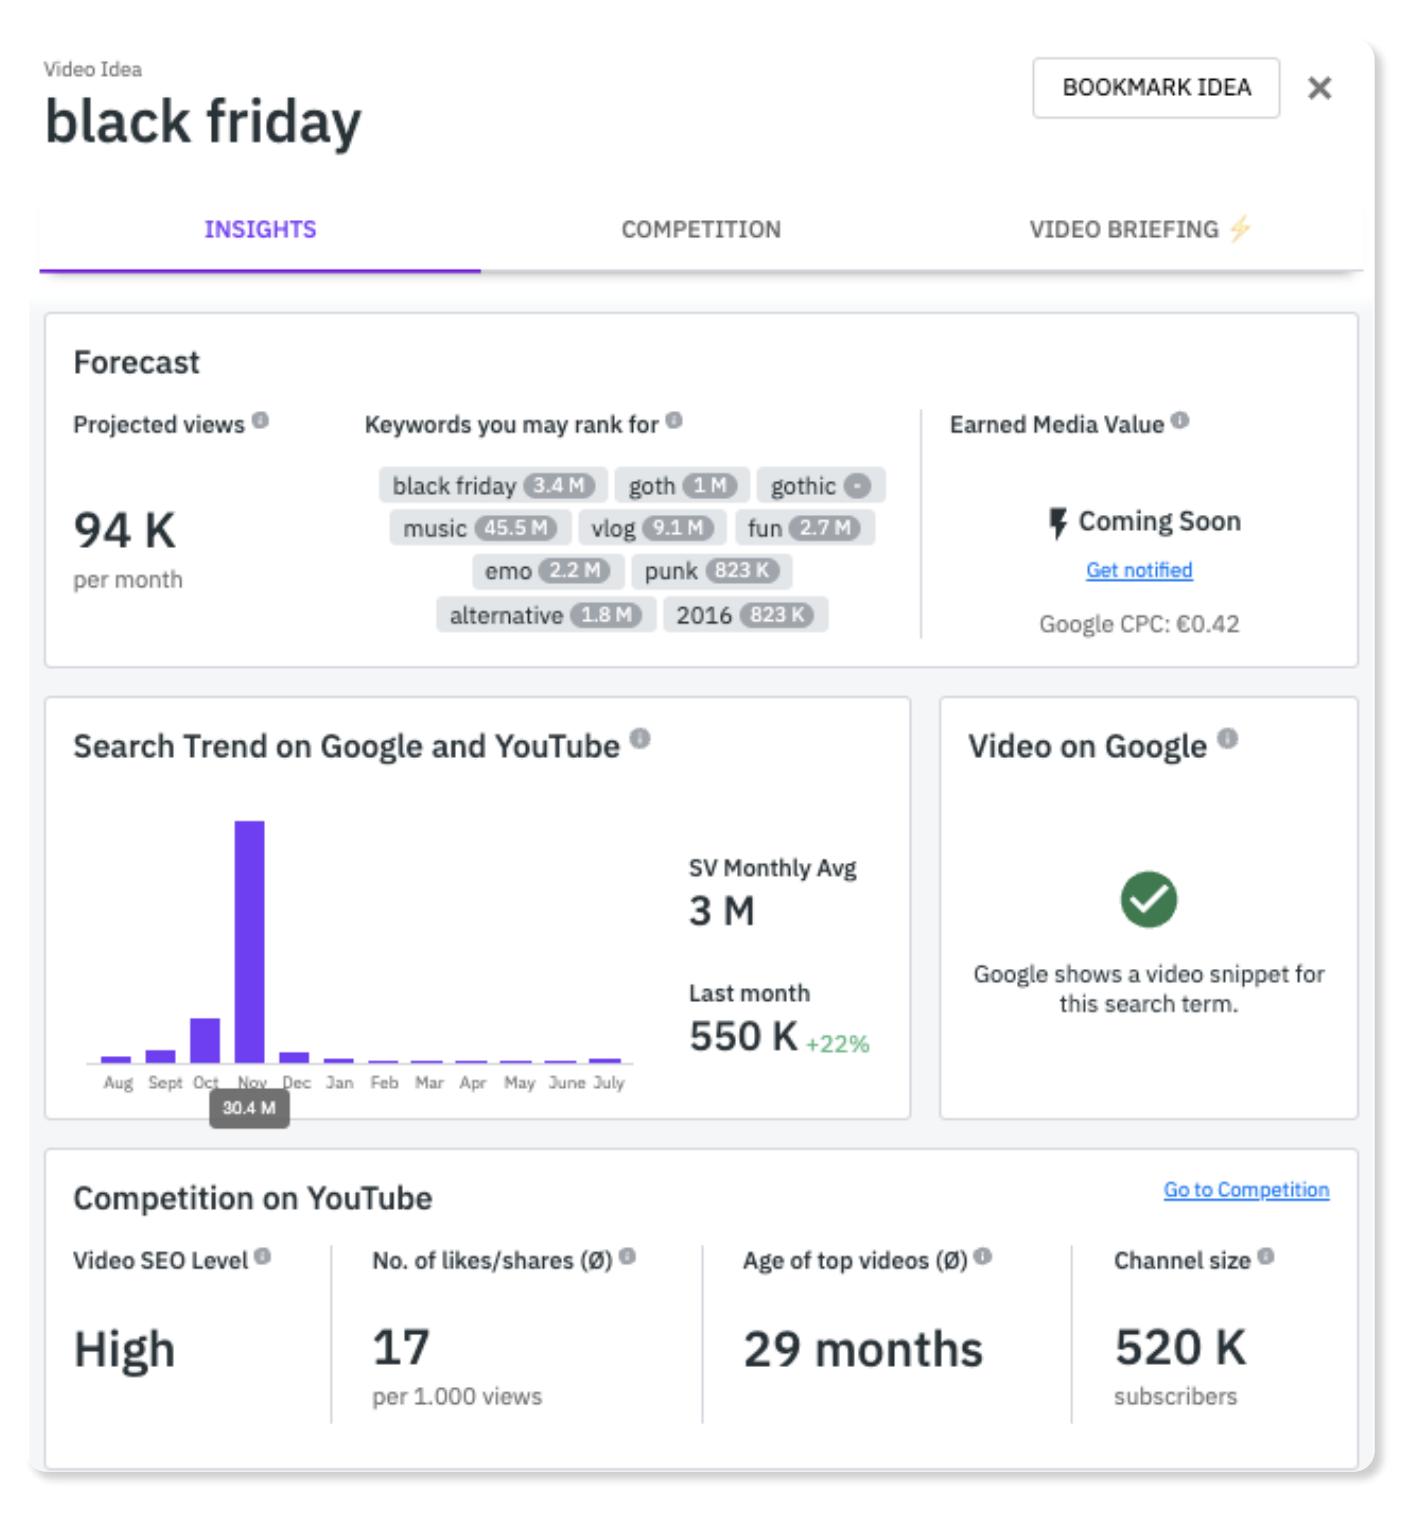
Task: Select the goth 1 M keyword chip
Action: click(682, 486)
